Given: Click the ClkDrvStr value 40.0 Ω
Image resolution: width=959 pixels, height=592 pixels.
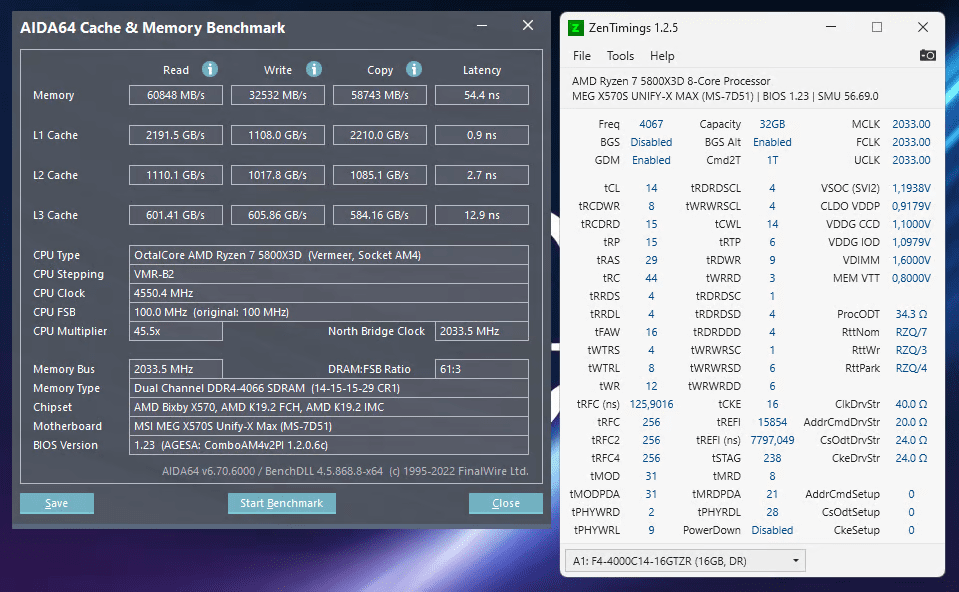Looking at the screenshot, I should tap(911, 404).
